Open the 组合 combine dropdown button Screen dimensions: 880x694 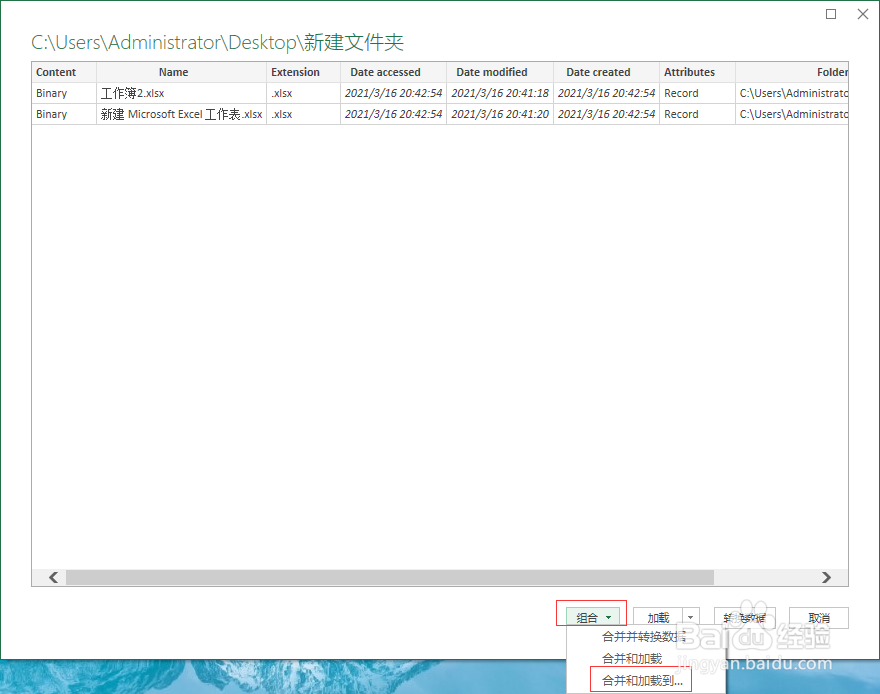point(594,618)
